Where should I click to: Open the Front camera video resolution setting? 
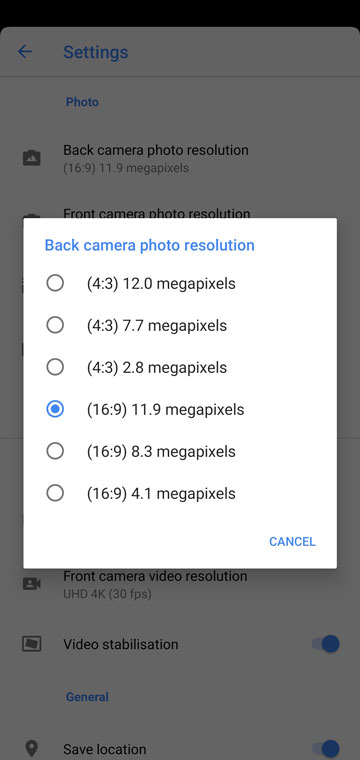tap(180, 584)
